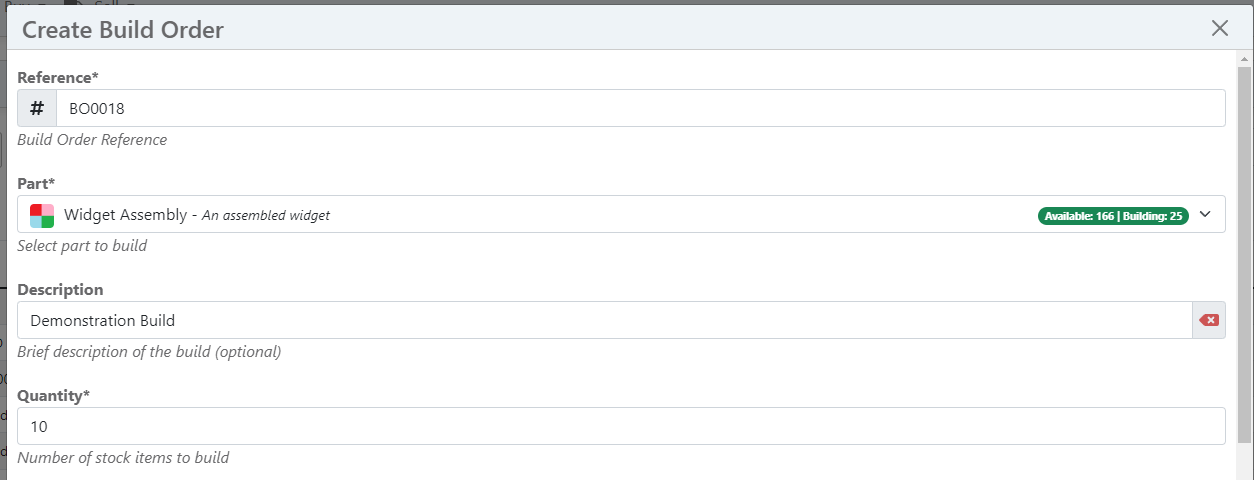The width and height of the screenshot is (1254, 480).
Task: Click the 'Select part to build' hint
Action: [x=82, y=245]
